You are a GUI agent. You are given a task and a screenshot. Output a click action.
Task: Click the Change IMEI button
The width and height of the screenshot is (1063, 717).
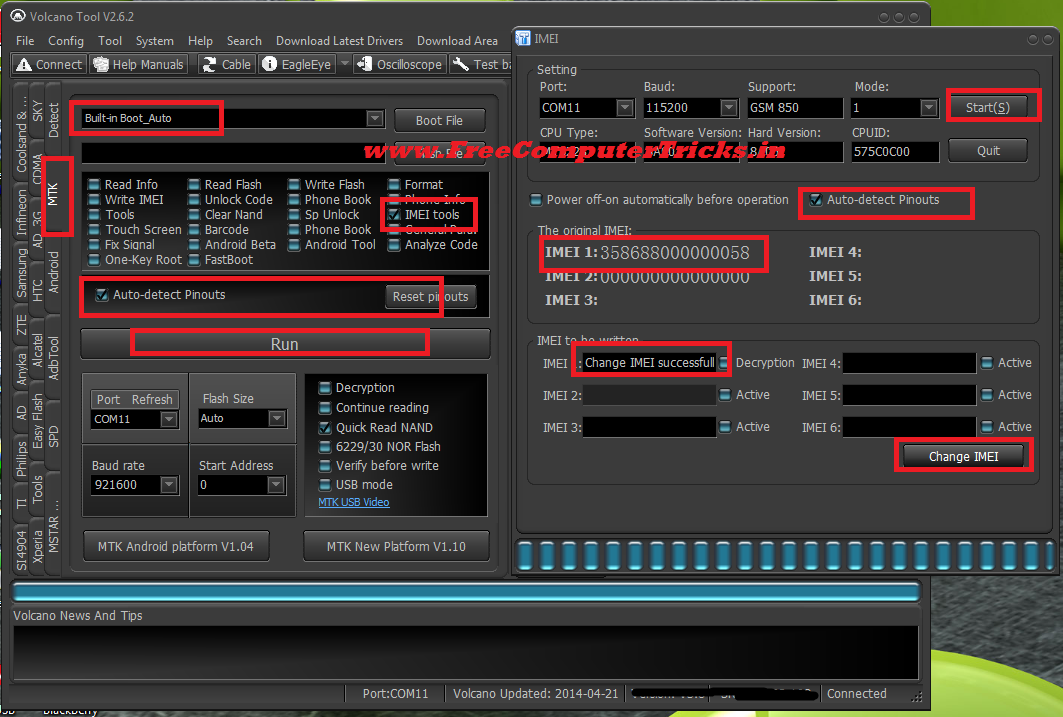(x=962, y=455)
